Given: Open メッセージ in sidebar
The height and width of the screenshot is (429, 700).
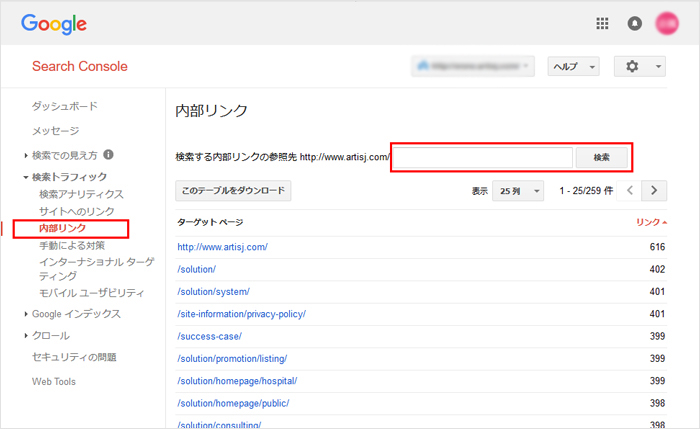Looking at the screenshot, I should tap(56, 131).
